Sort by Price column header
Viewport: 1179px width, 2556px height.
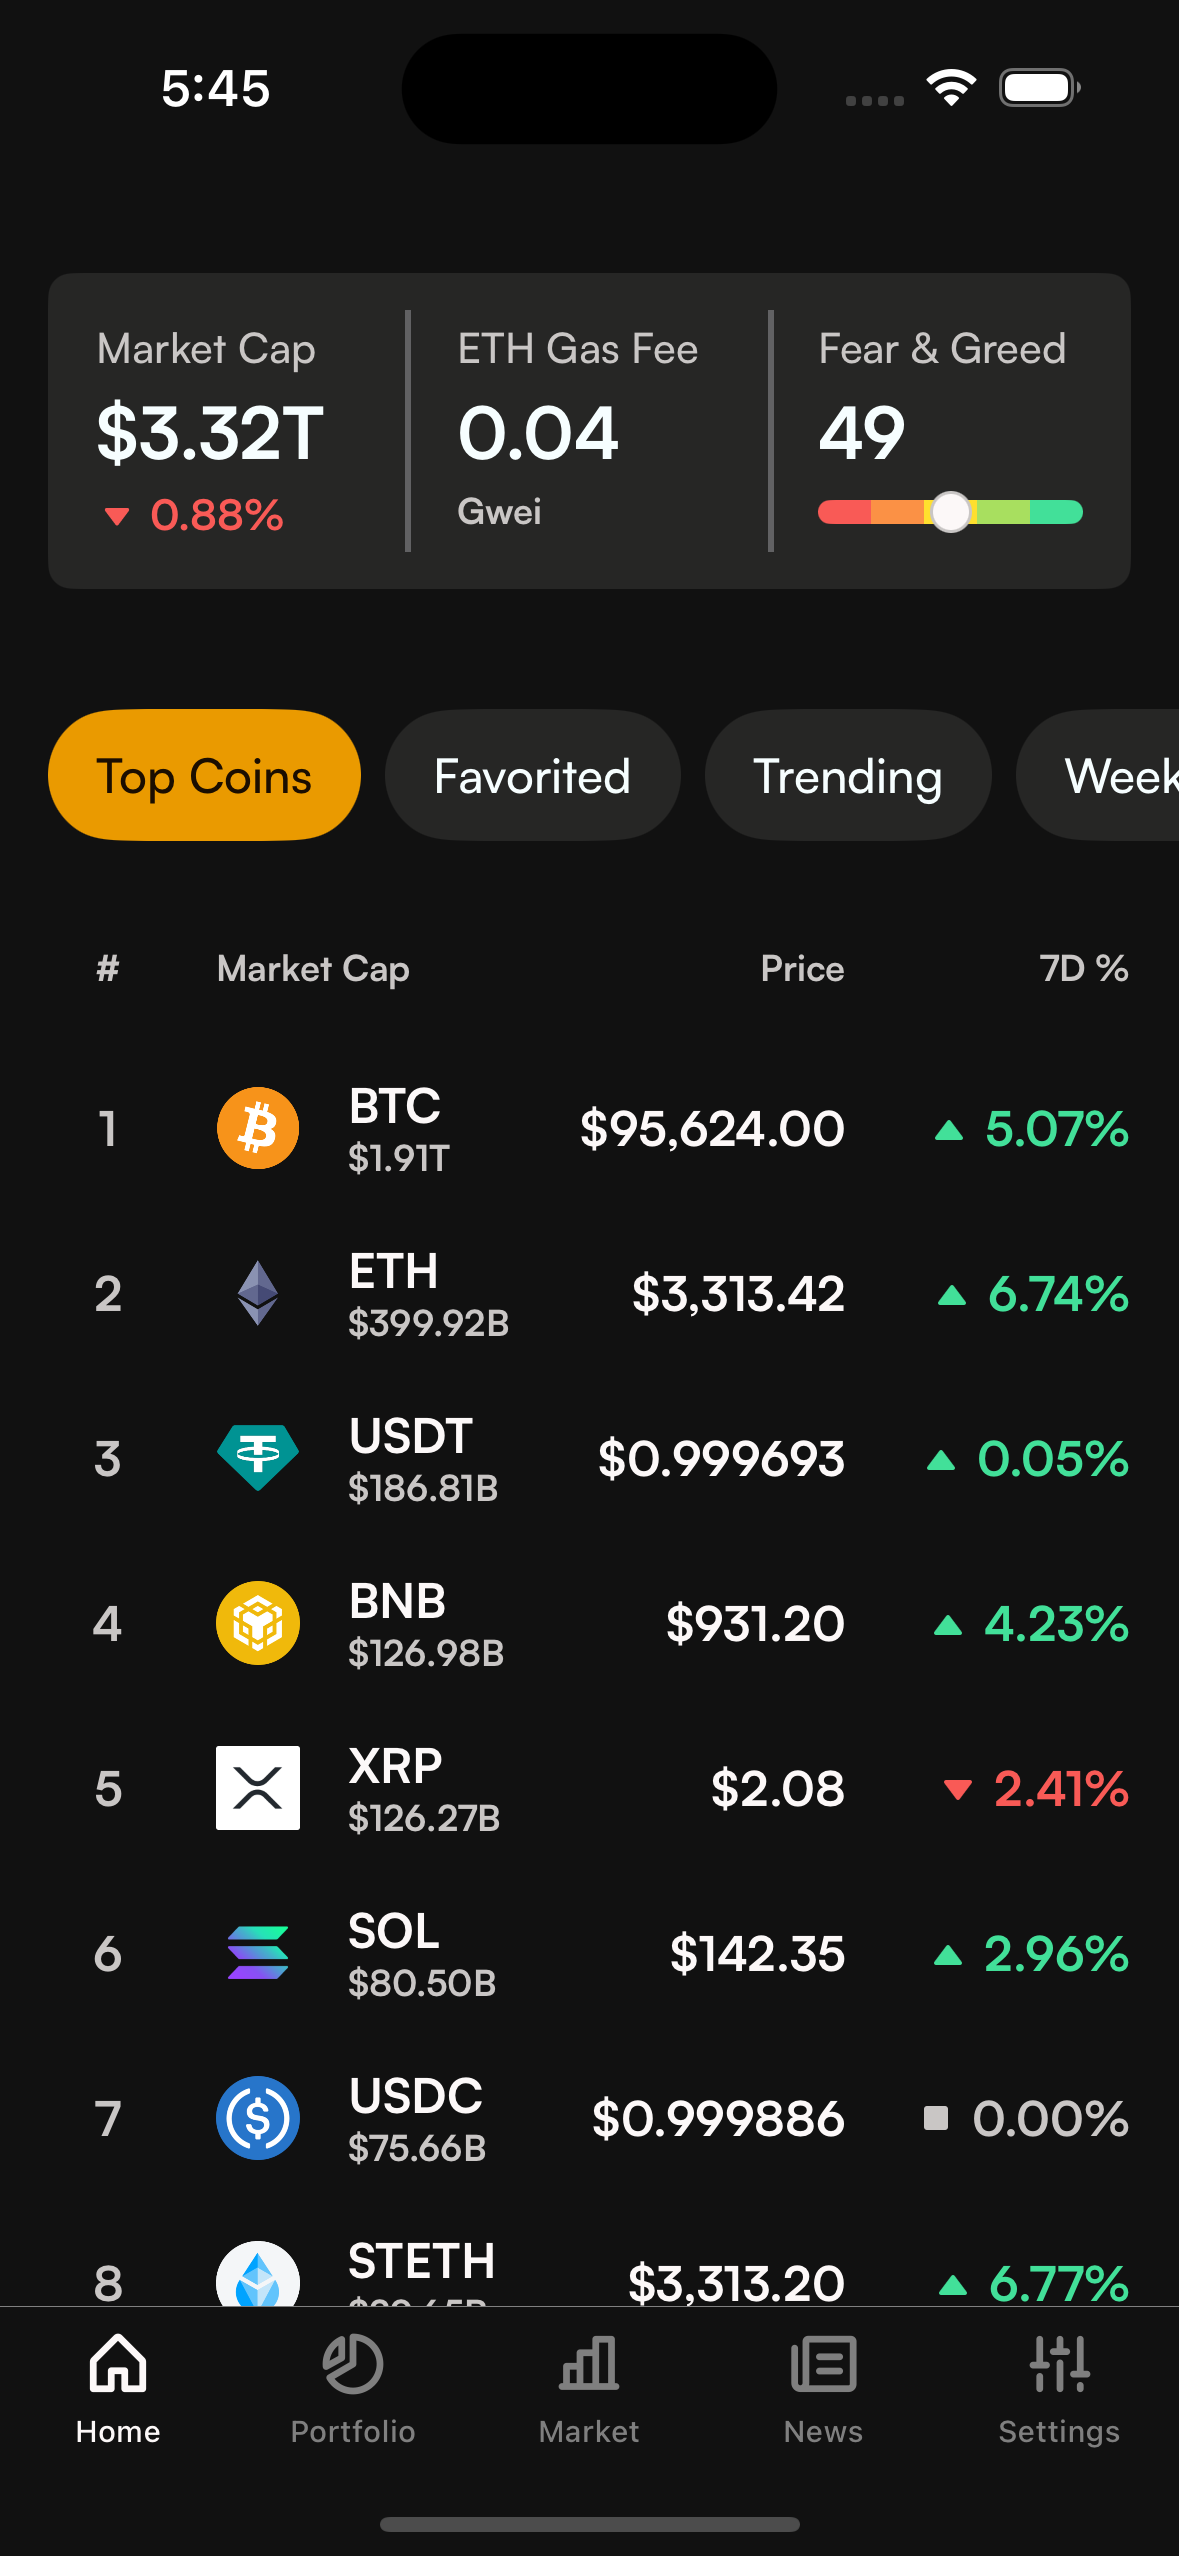(x=802, y=968)
